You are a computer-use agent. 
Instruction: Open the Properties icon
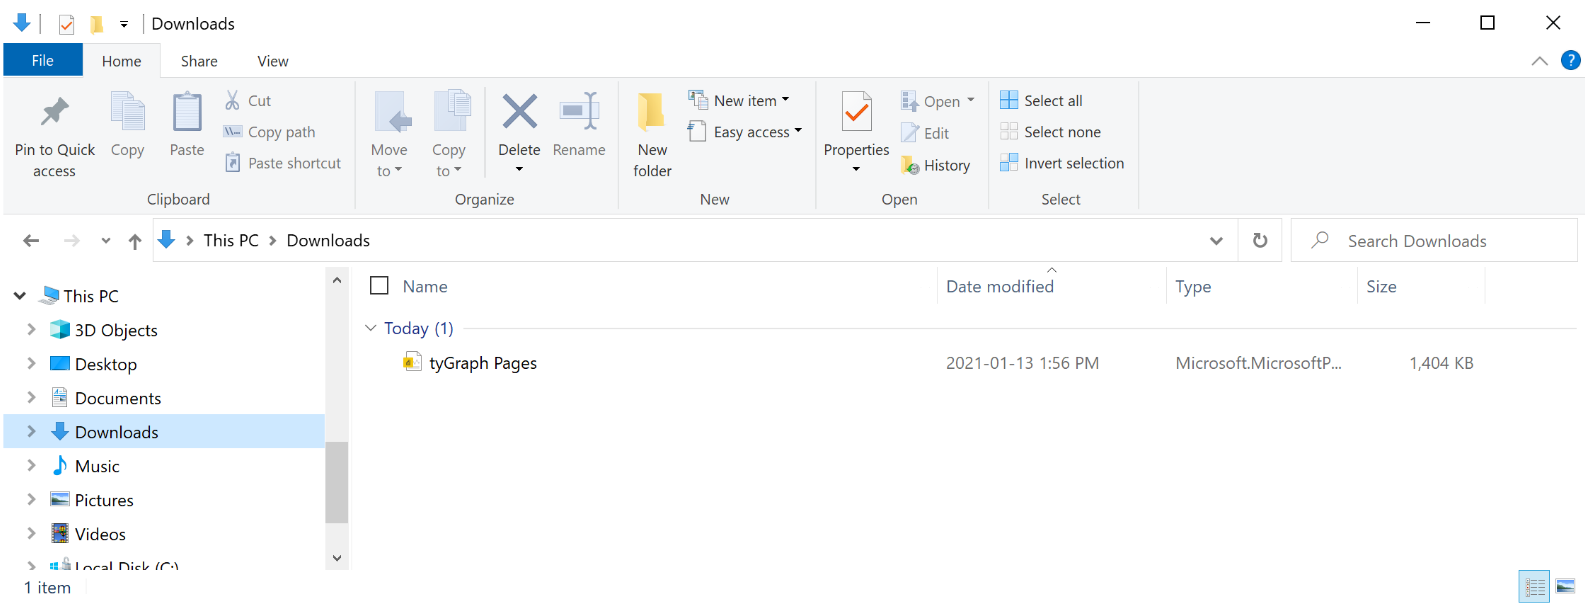(x=856, y=112)
